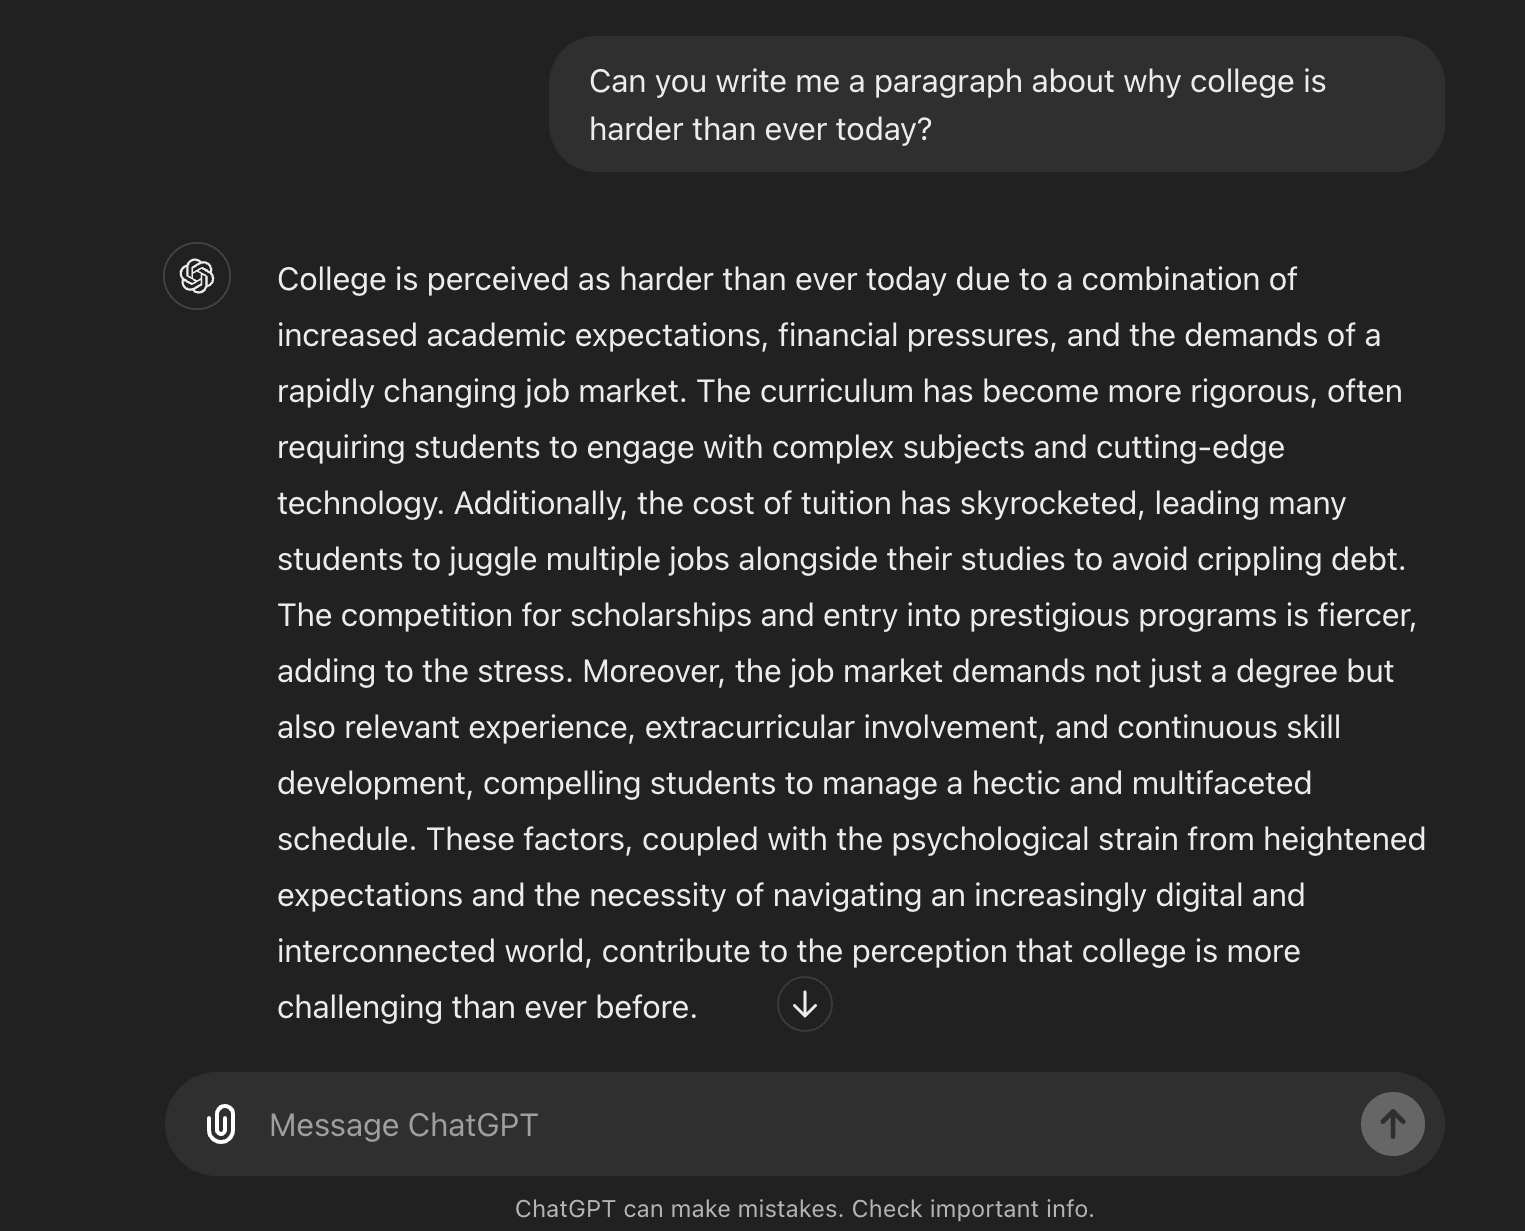Click the user's message bubble about college
Image resolution: width=1525 pixels, height=1231 pixels.
(x=995, y=105)
